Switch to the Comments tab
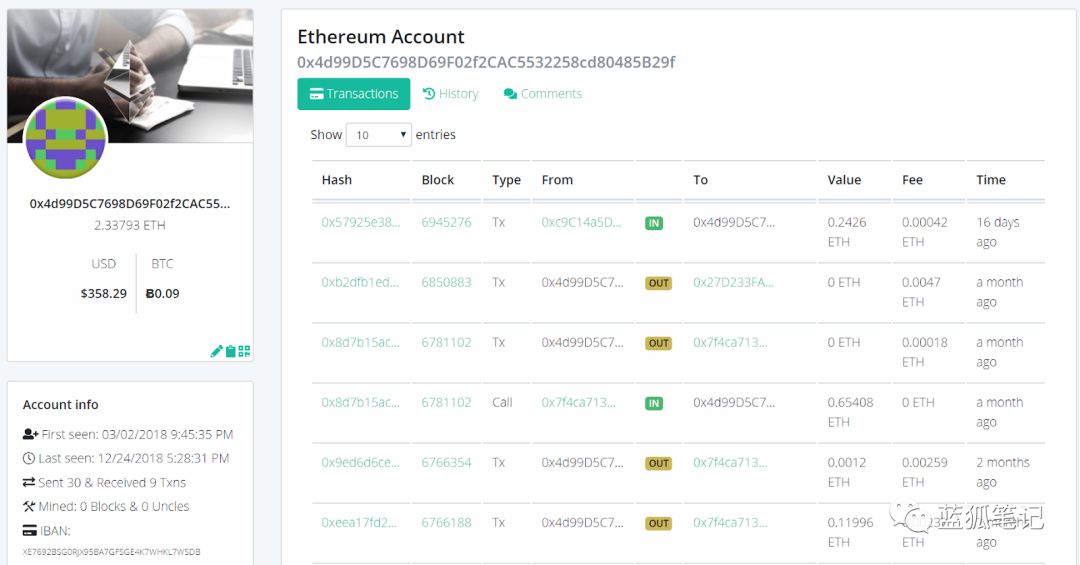This screenshot has width=1080, height=565. click(543, 94)
